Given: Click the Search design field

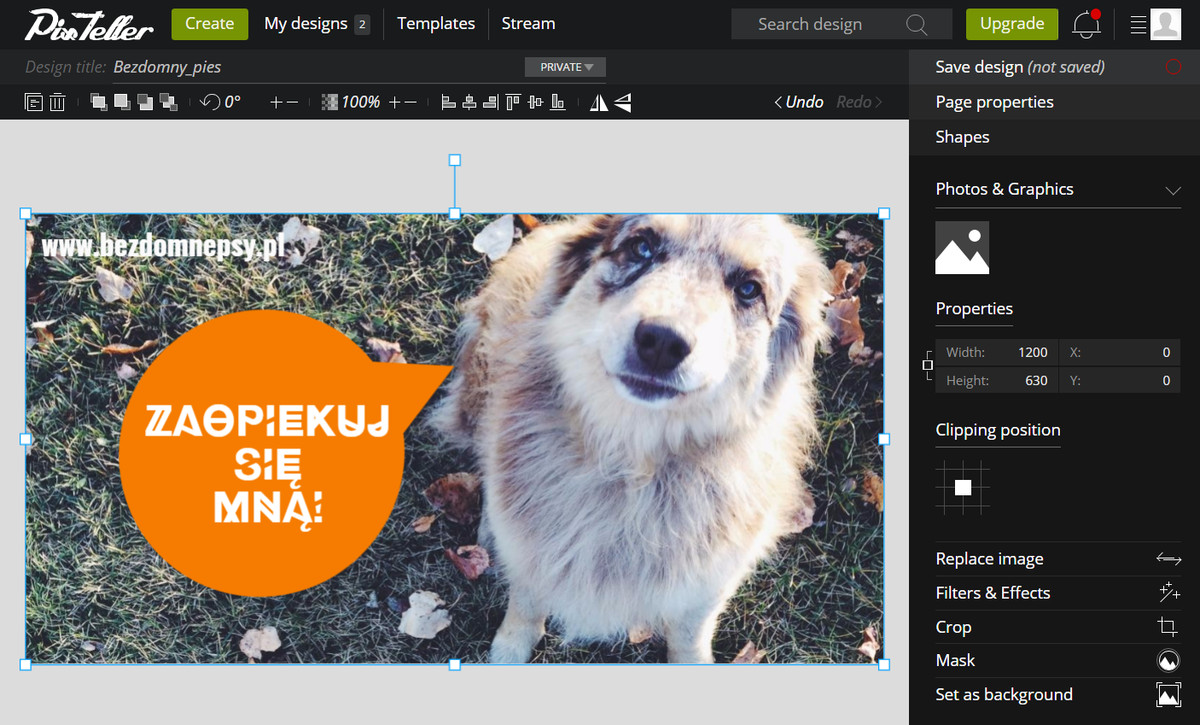Looking at the screenshot, I should [842, 24].
